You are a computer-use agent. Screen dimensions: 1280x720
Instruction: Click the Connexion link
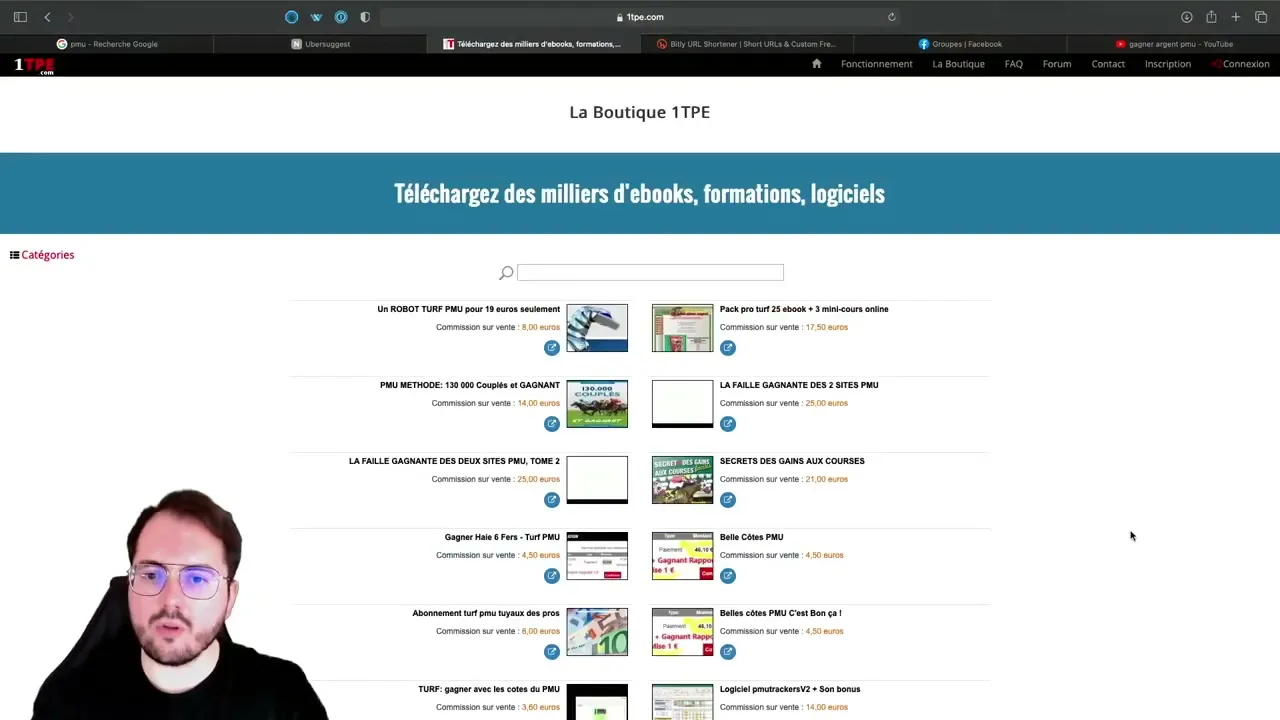point(1247,63)
